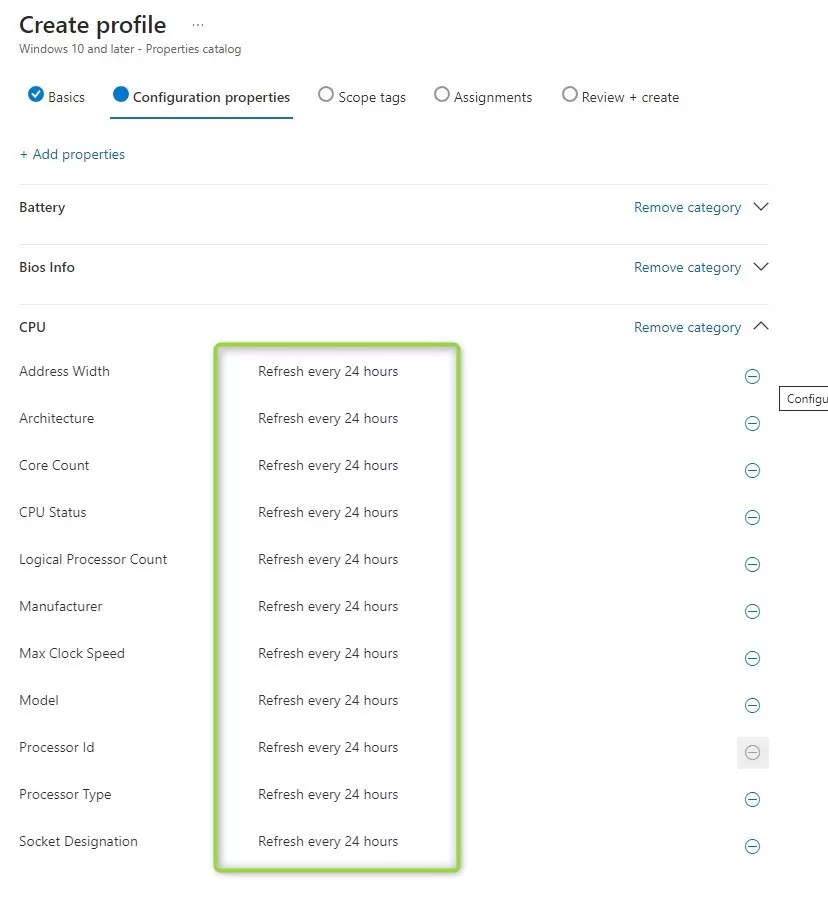This screenshot has width=828, height=913.
Task: Remove the Processor Id property
Action: (x=752, y=752)
